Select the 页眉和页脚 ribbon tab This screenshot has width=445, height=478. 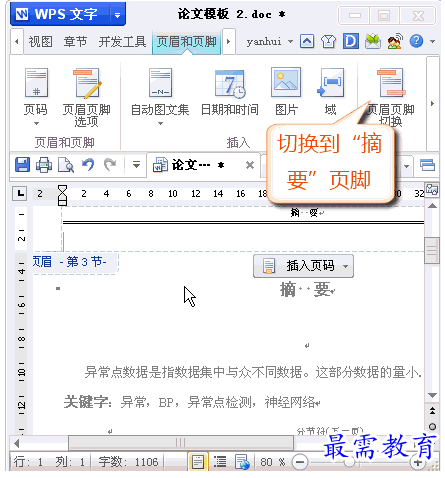point(186,42)
